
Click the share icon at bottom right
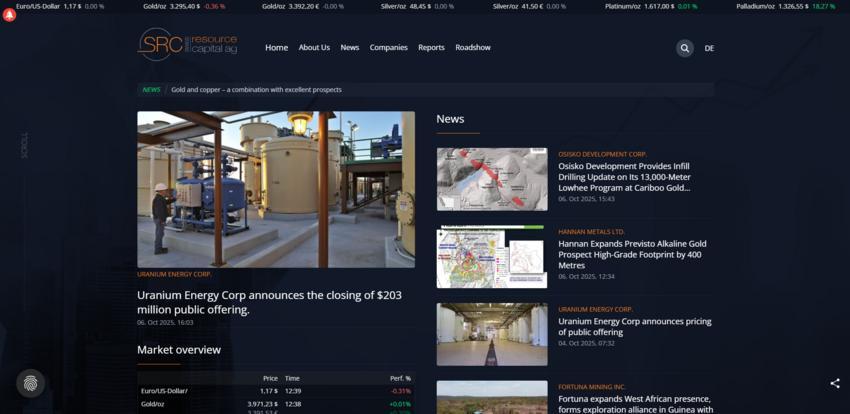[x=834, y=383]
